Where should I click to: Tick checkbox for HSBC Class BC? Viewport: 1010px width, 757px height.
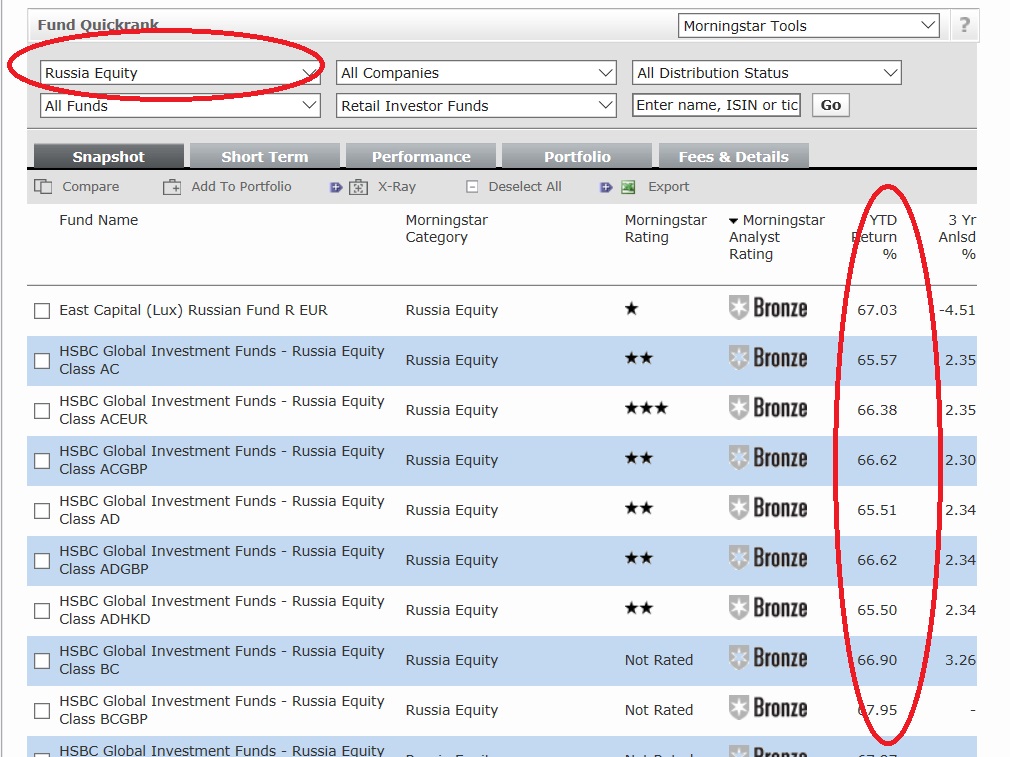tap(42, 660)
